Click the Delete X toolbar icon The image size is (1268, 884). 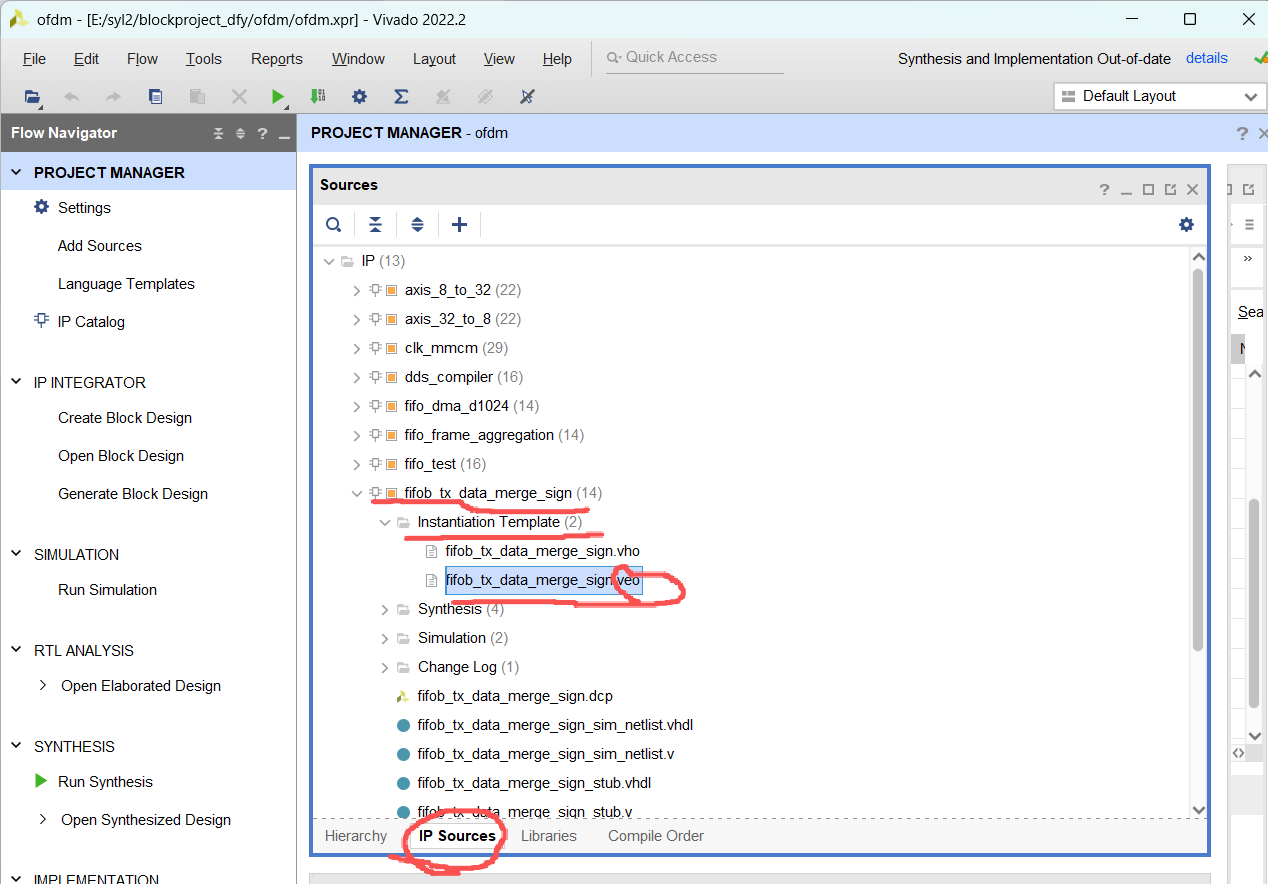click(x=239, y=97)
